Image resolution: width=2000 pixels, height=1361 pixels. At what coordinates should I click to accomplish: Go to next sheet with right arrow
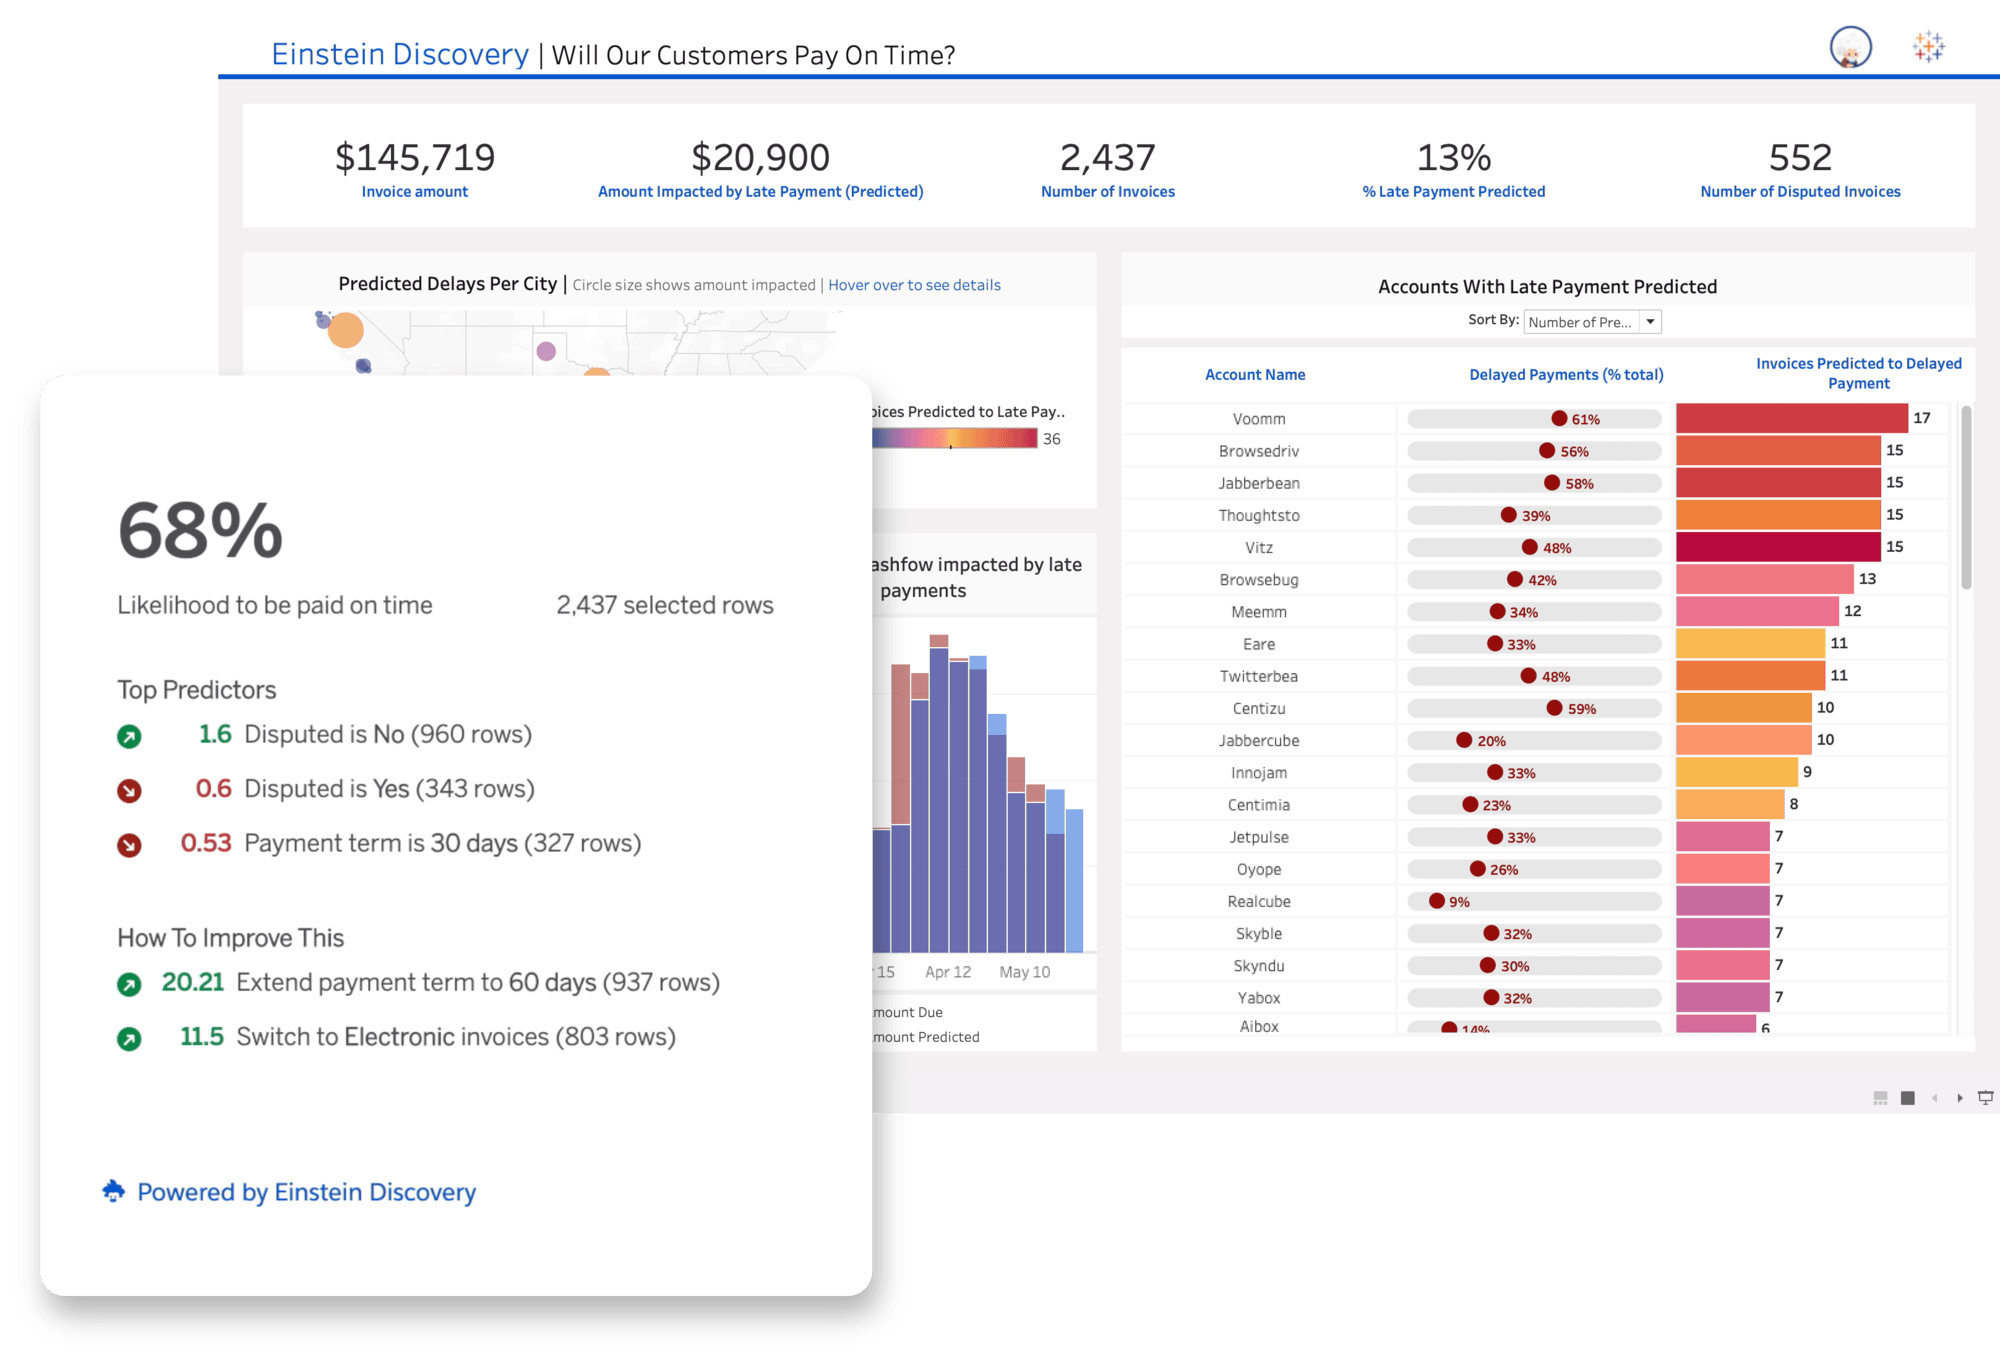[x=1960, y=1098]
